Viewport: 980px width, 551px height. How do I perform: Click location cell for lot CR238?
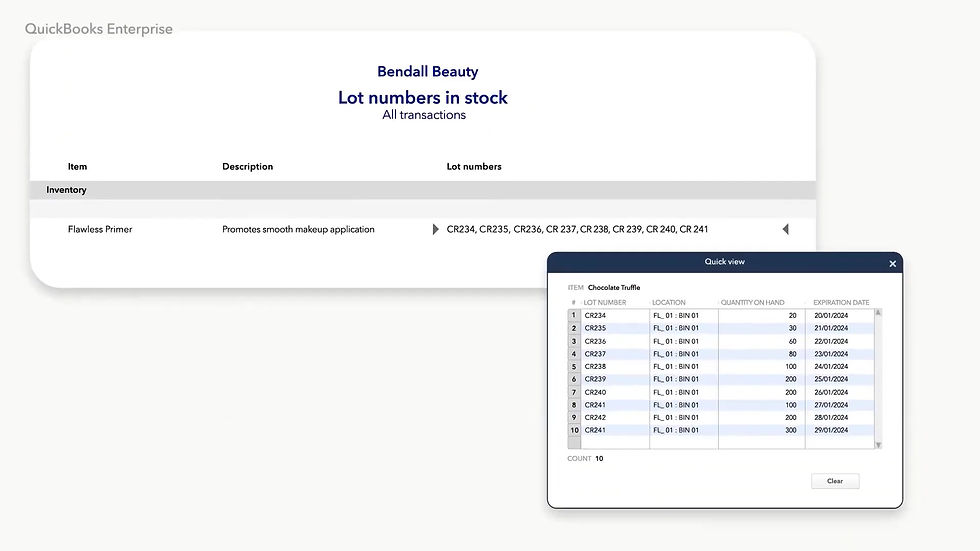676,367
